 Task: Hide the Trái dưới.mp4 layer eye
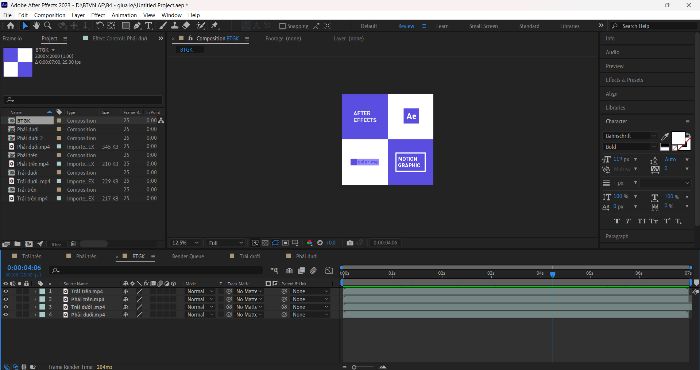point(6,307)
